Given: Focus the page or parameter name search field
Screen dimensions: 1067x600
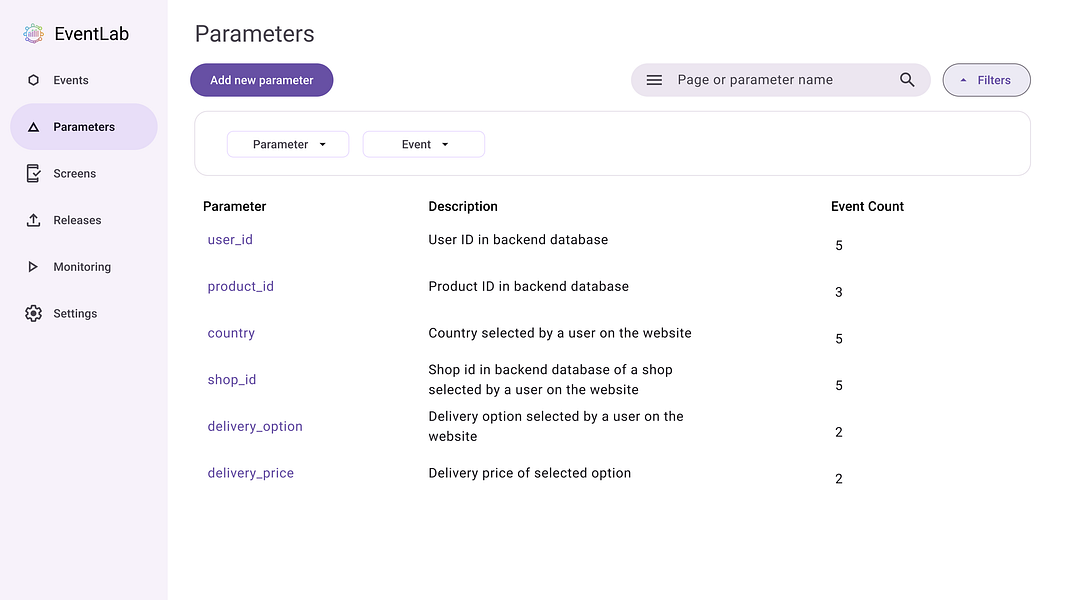Looking at the screenshot, I should point(780,80).
